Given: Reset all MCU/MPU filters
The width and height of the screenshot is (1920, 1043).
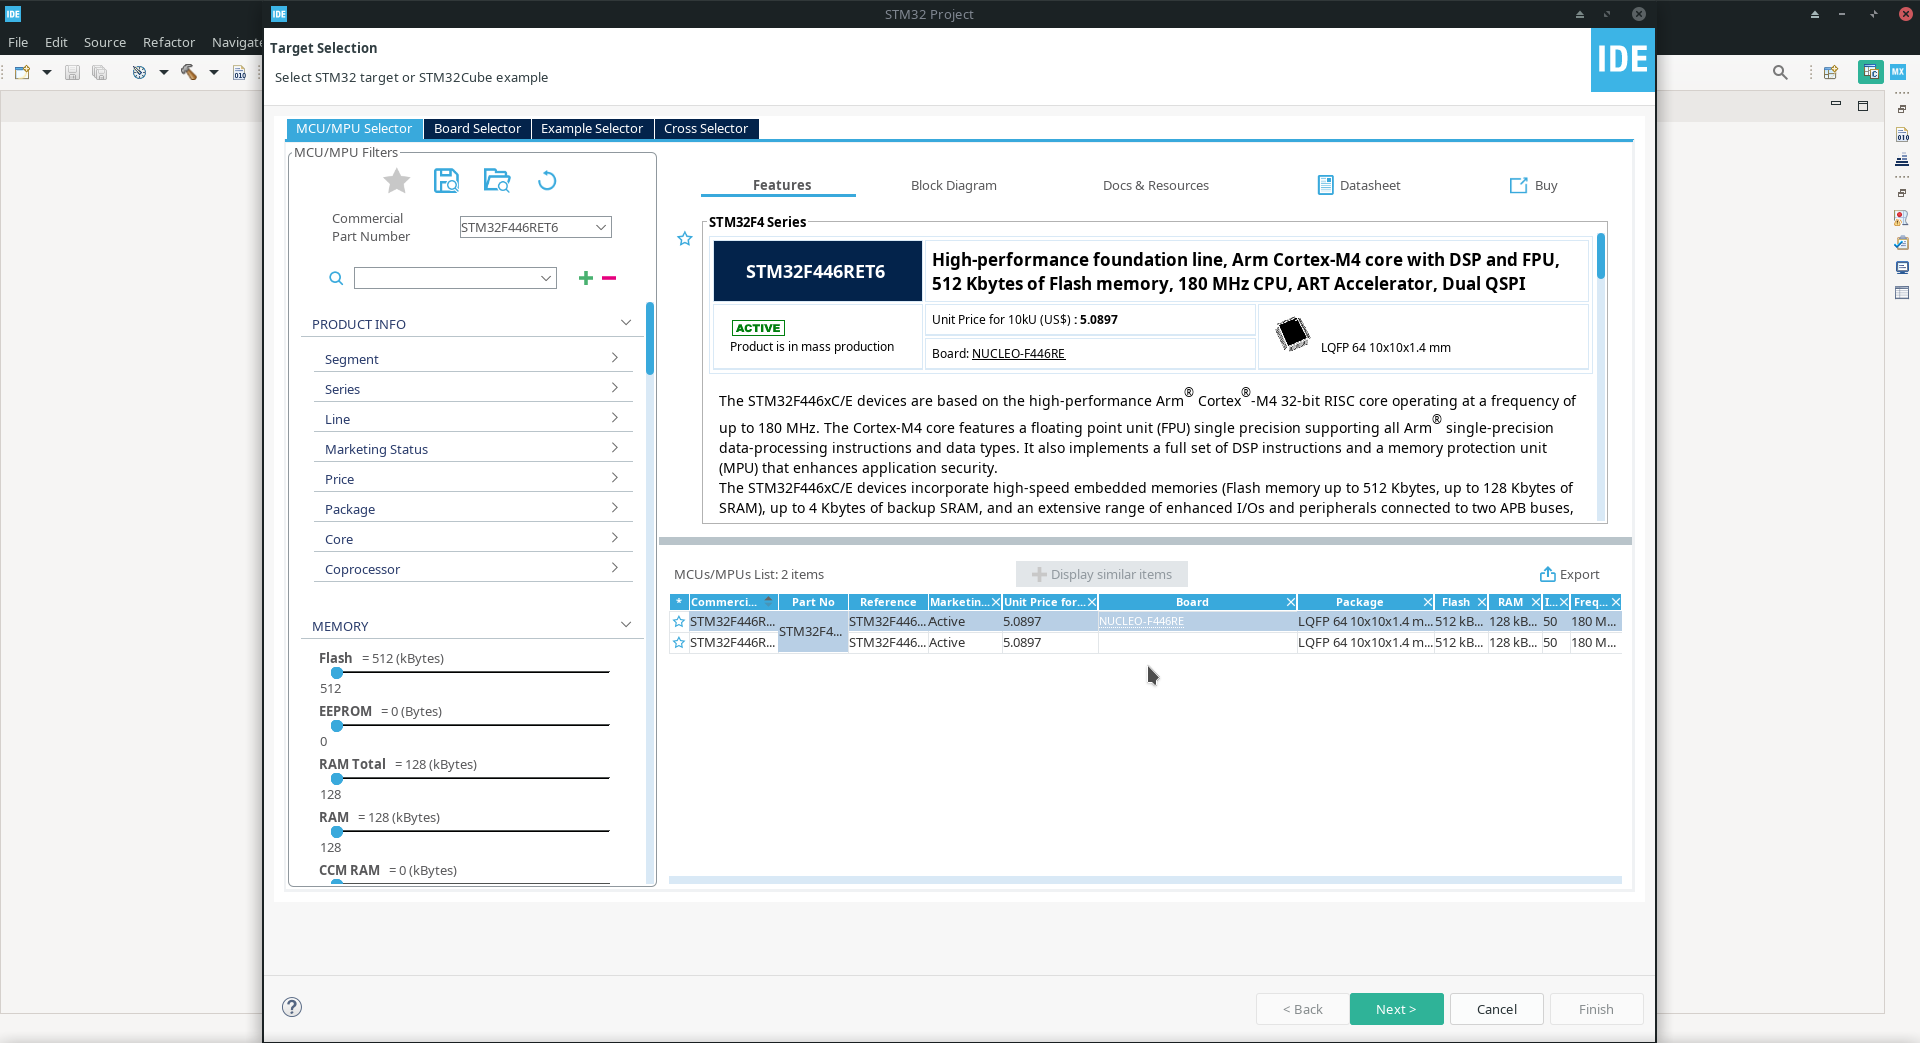Looking at the screenshot, I should (547, 181).
